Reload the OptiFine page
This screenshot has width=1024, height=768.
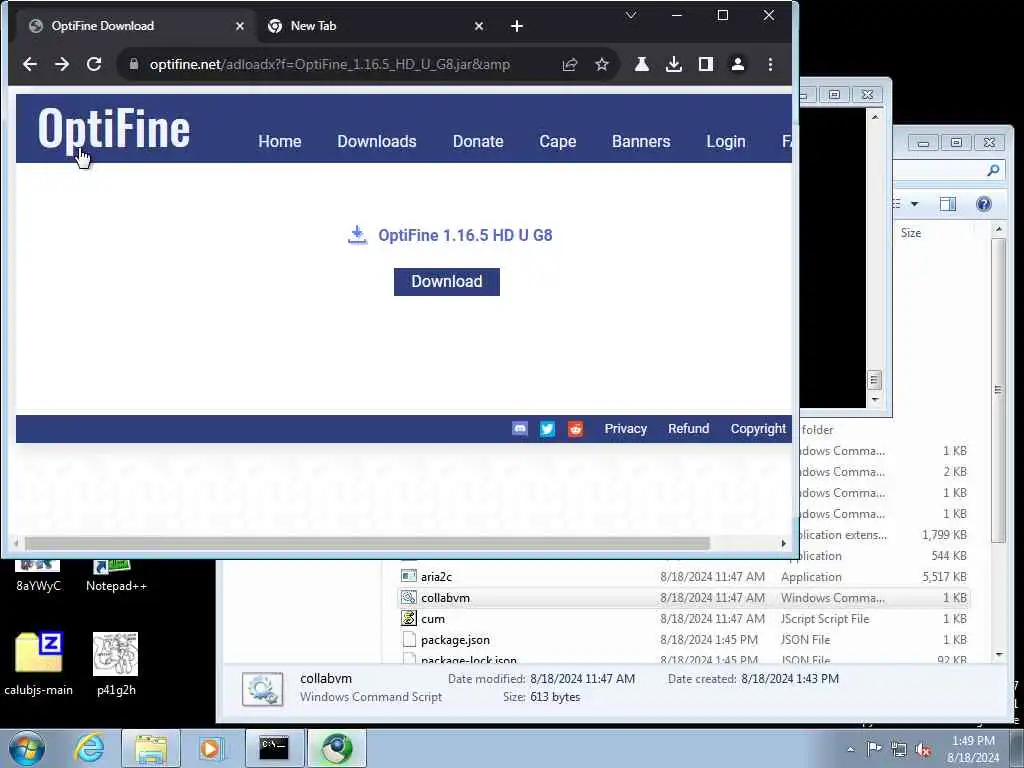click(x=94, y=64)
